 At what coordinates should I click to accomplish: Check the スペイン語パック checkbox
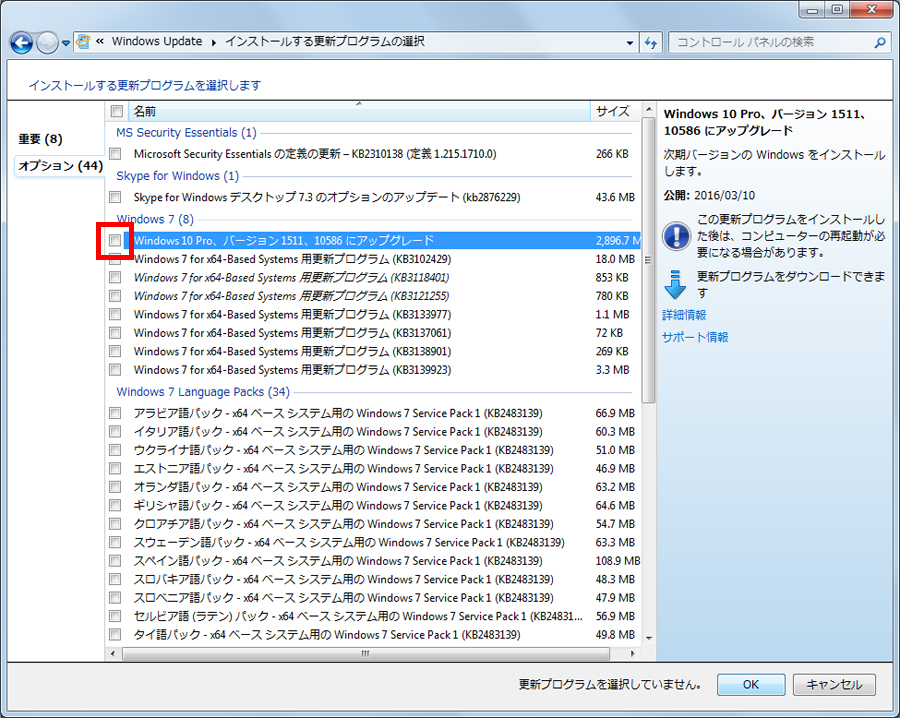tap(115, 561)
